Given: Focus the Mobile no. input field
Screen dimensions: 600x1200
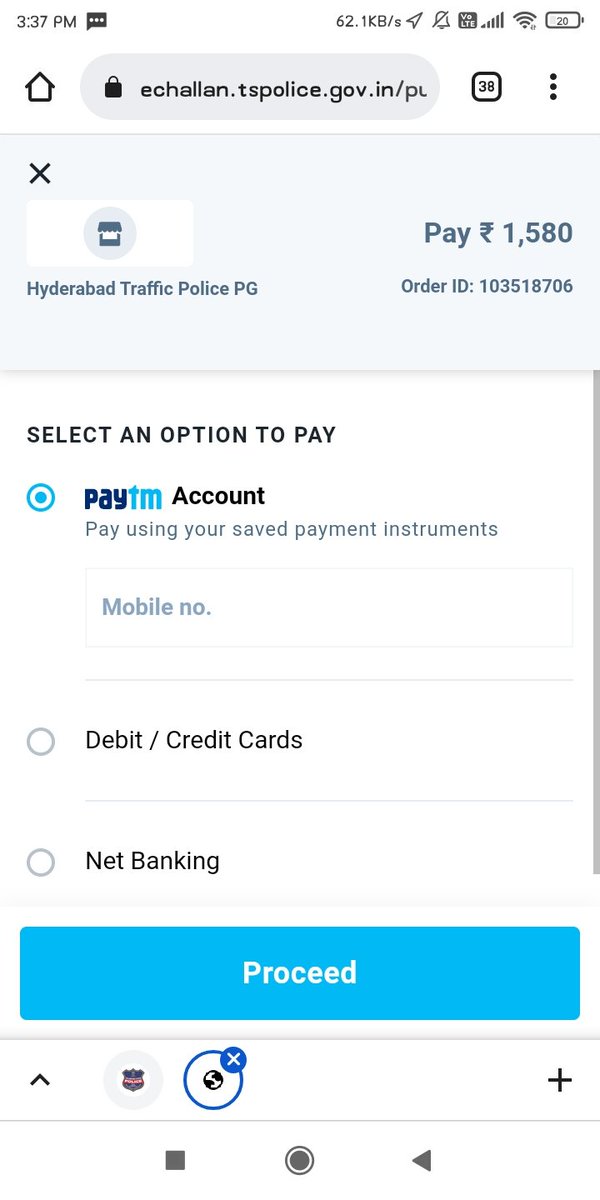Looking at the screenshot, I should (329, 607).
